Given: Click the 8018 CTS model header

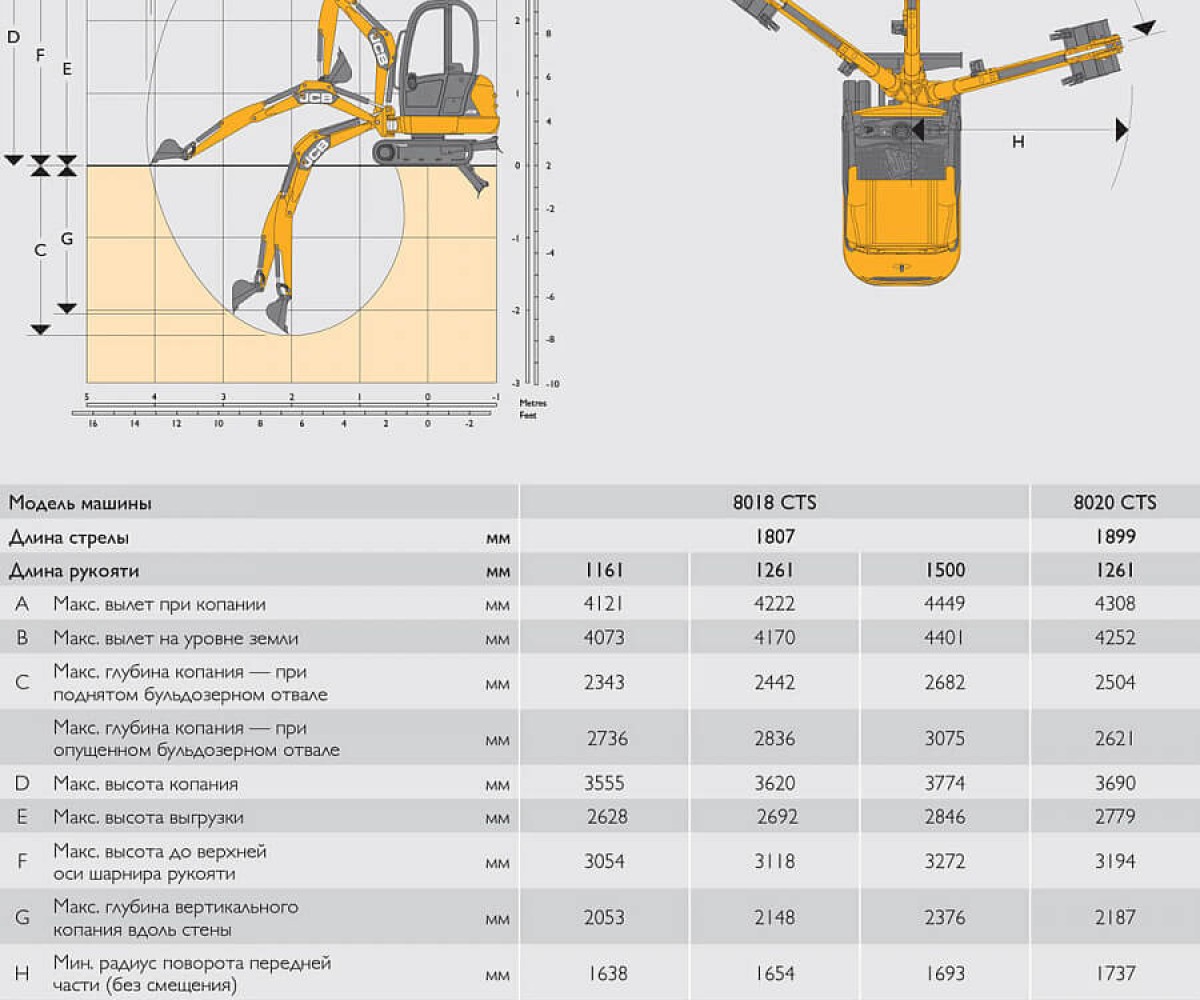Looking at the screenshot, I should pyautogui.click(x=774, y=503).
